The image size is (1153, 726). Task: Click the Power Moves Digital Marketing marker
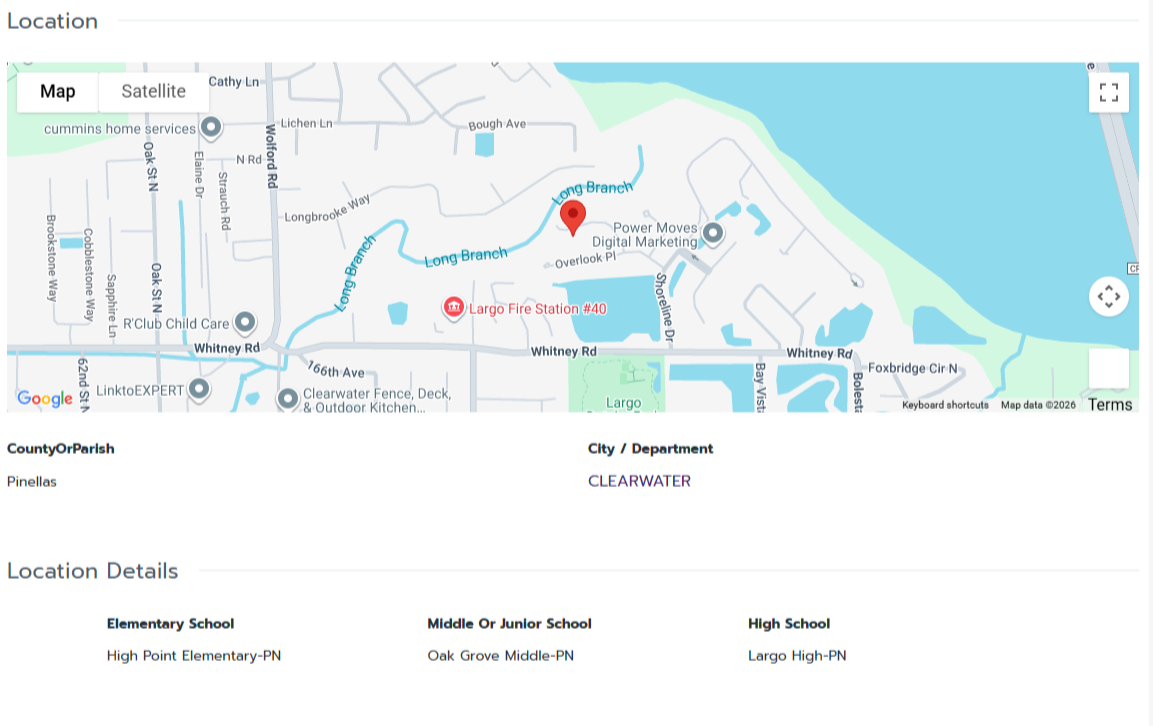coord(711,231)
